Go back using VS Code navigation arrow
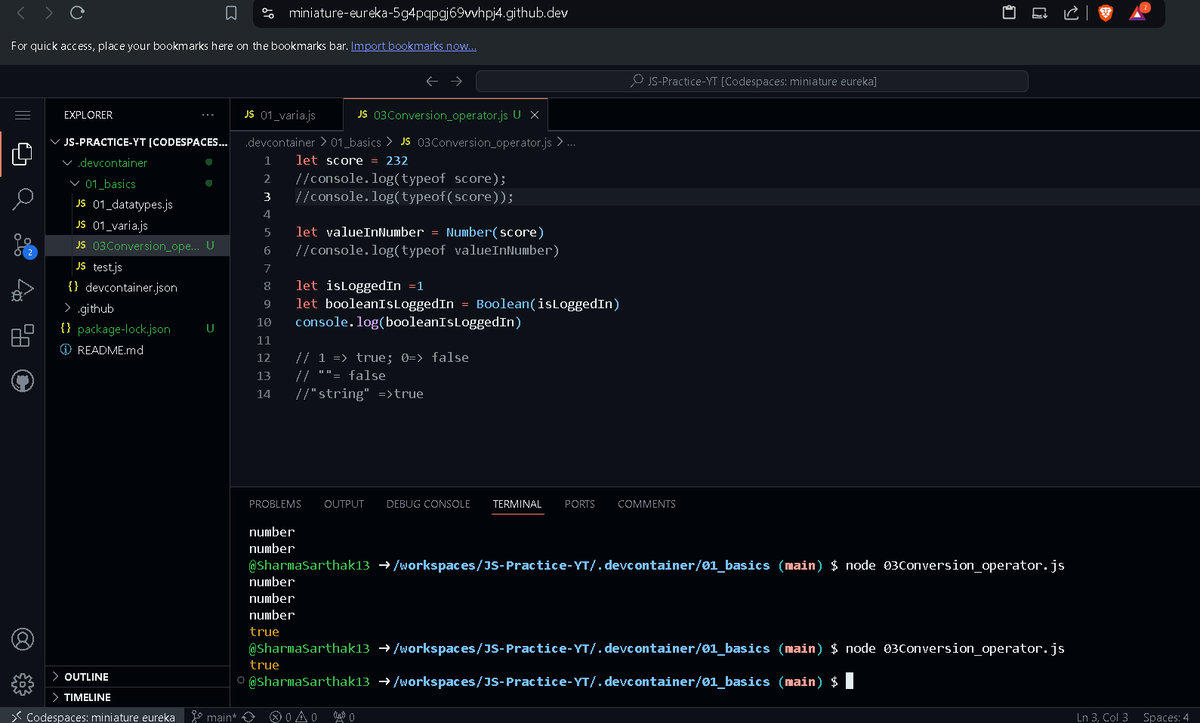 (432, 81)
